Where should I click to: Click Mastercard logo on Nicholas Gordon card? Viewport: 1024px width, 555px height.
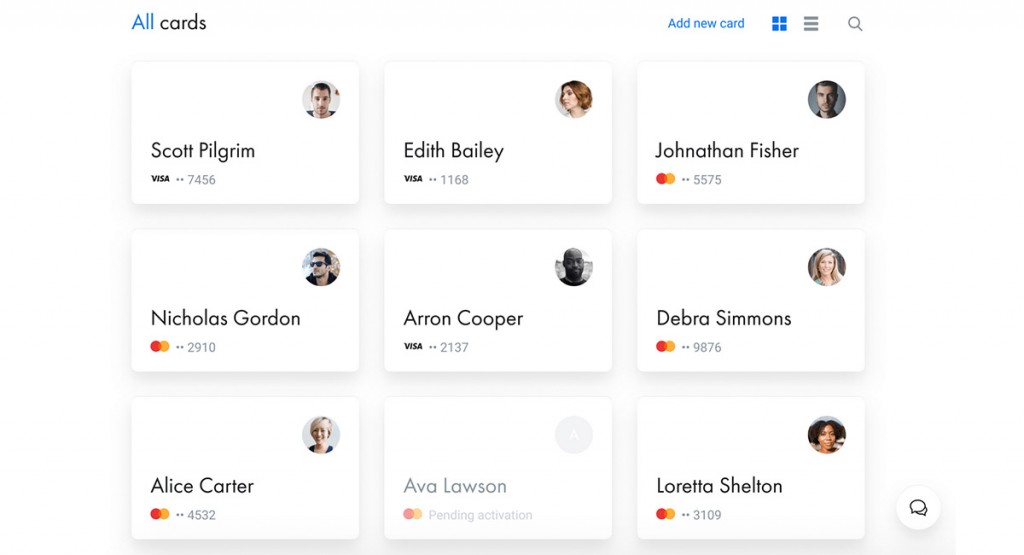click(x=160, y=347)
